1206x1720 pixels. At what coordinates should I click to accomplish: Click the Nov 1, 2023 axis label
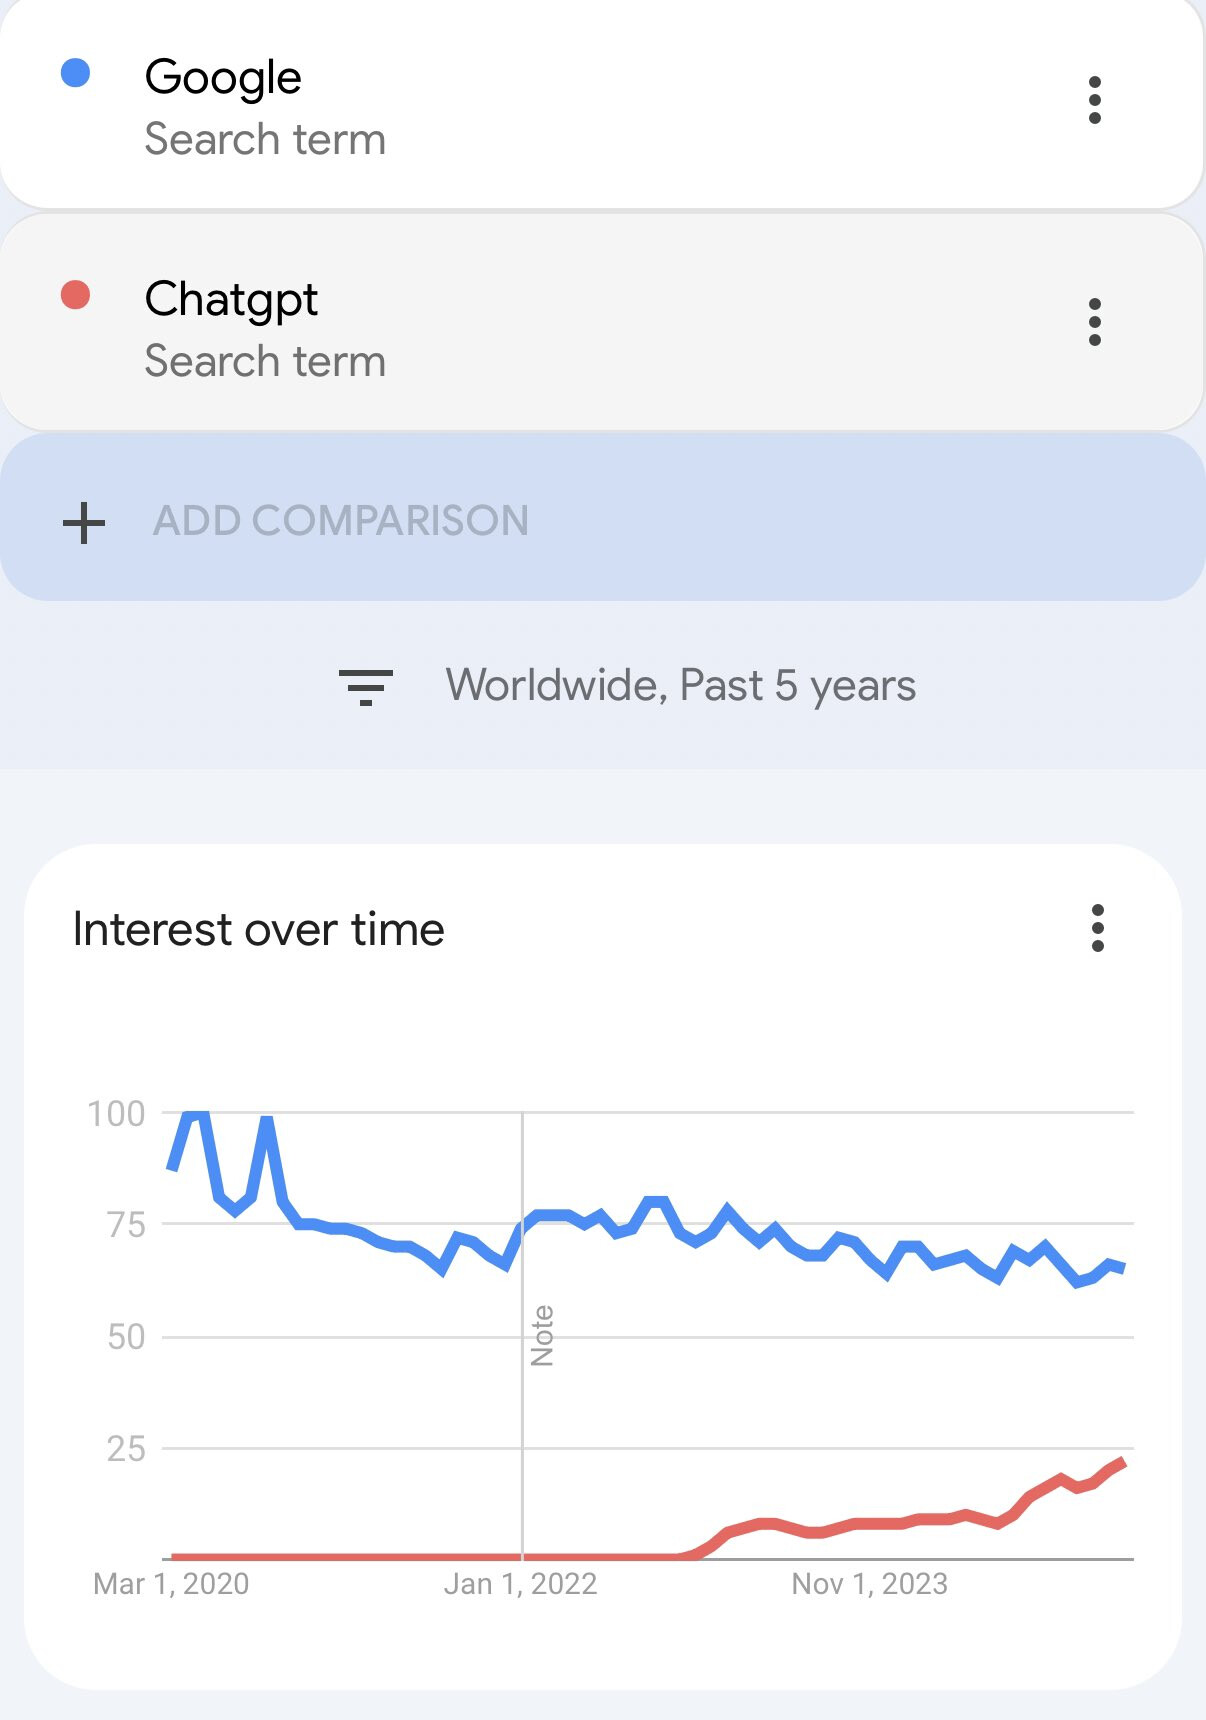[x=870, y=1584]
